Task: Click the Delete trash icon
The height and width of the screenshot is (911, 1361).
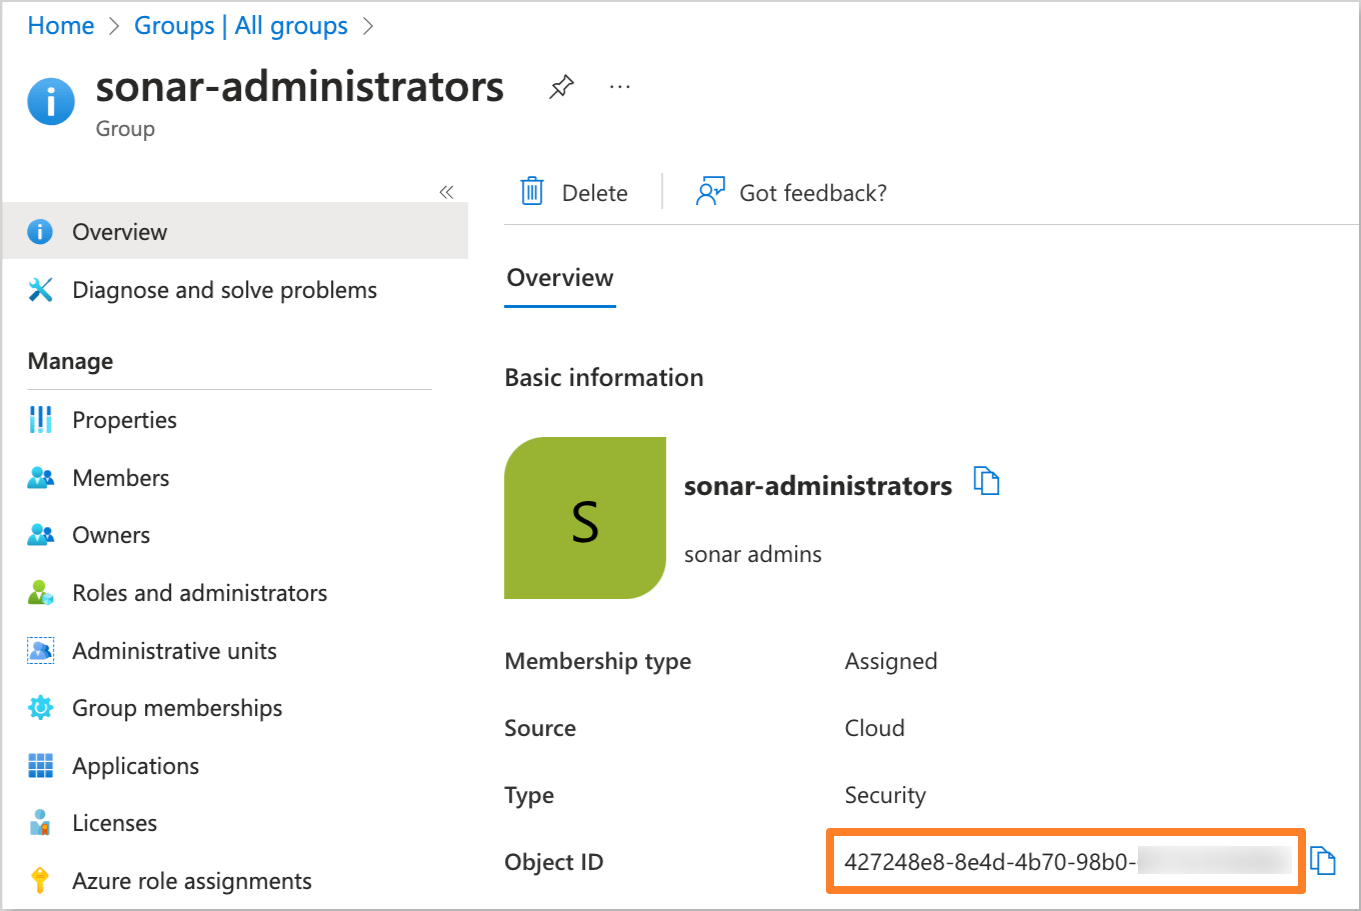Action: [532, 192]
